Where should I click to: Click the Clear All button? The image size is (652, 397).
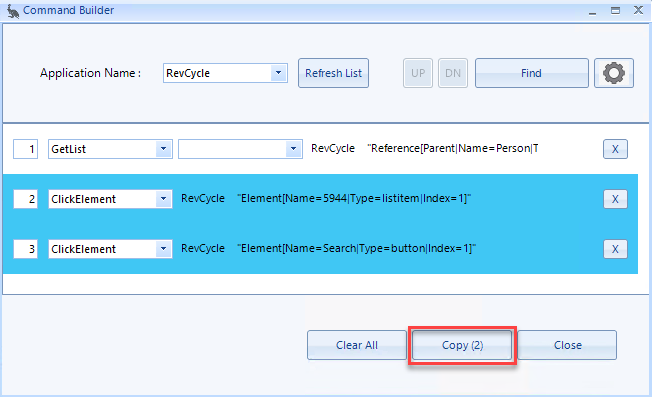click(x=357, y=345)
